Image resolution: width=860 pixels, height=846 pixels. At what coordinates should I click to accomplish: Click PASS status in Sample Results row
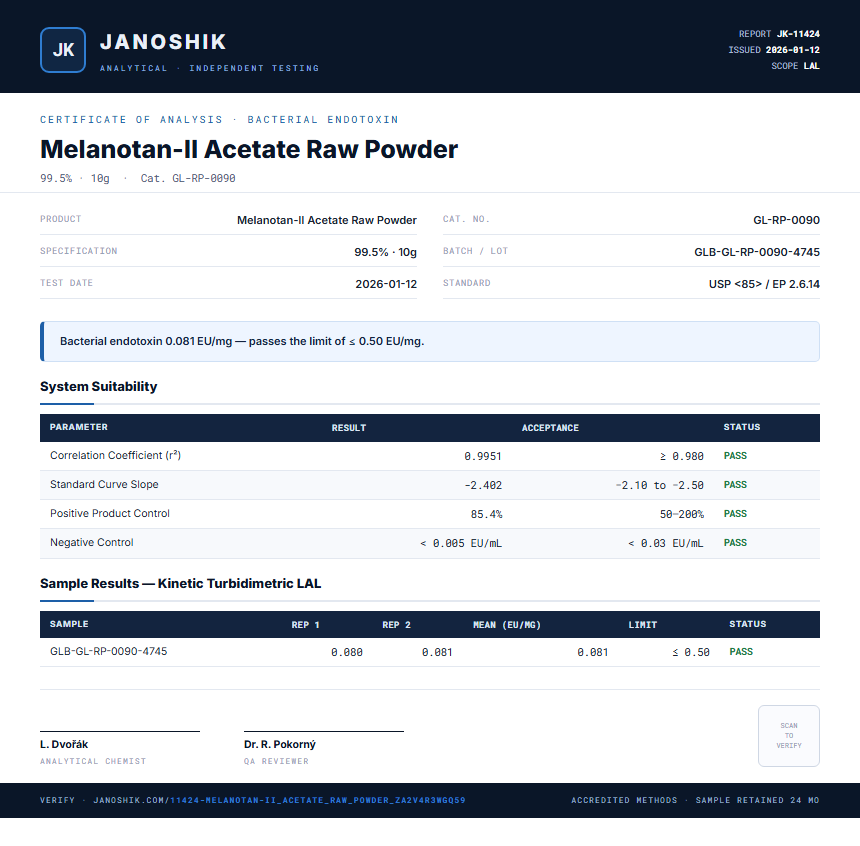(x=741, y=652)
